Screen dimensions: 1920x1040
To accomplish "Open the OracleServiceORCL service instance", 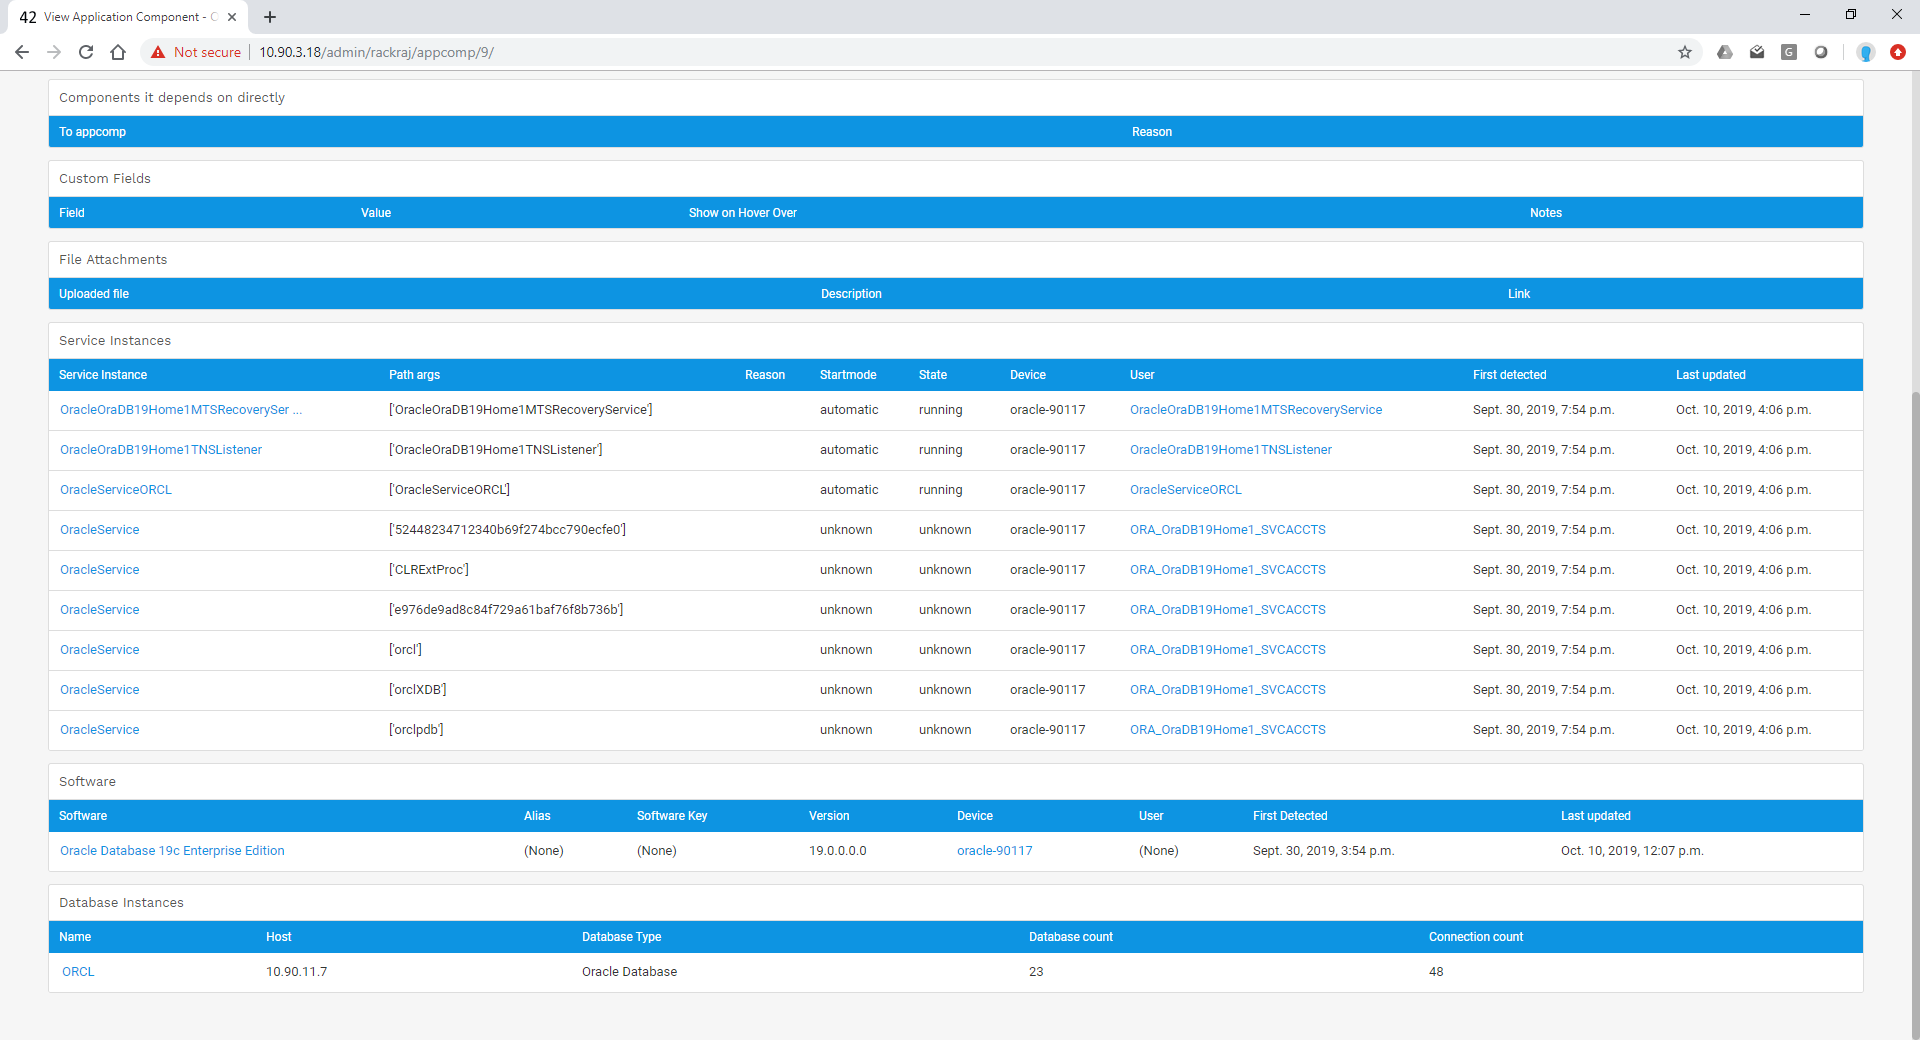I will point(115,489).
